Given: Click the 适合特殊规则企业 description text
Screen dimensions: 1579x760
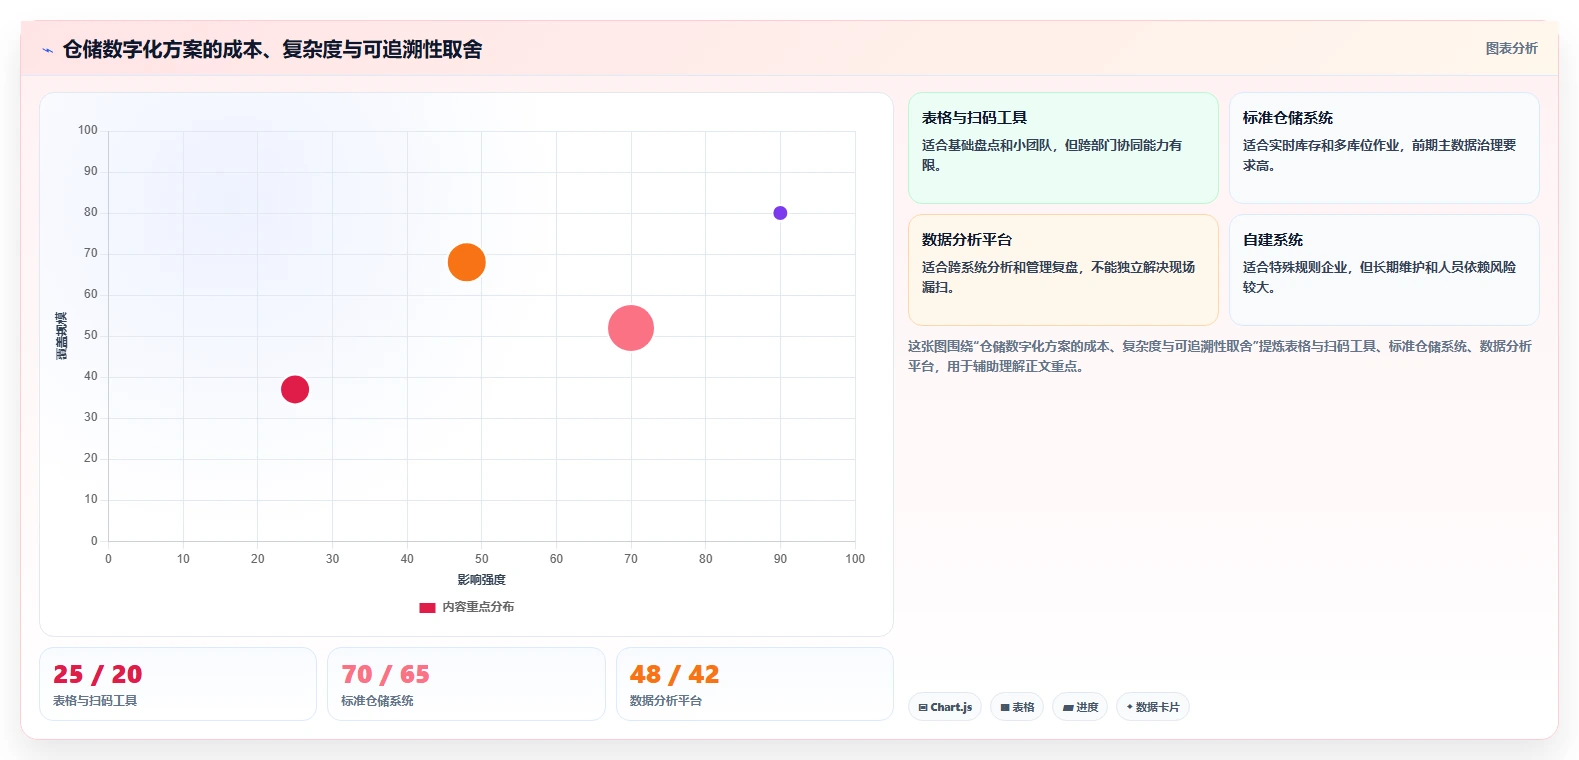Looking at the screenshot, I should coord(1380,277).
